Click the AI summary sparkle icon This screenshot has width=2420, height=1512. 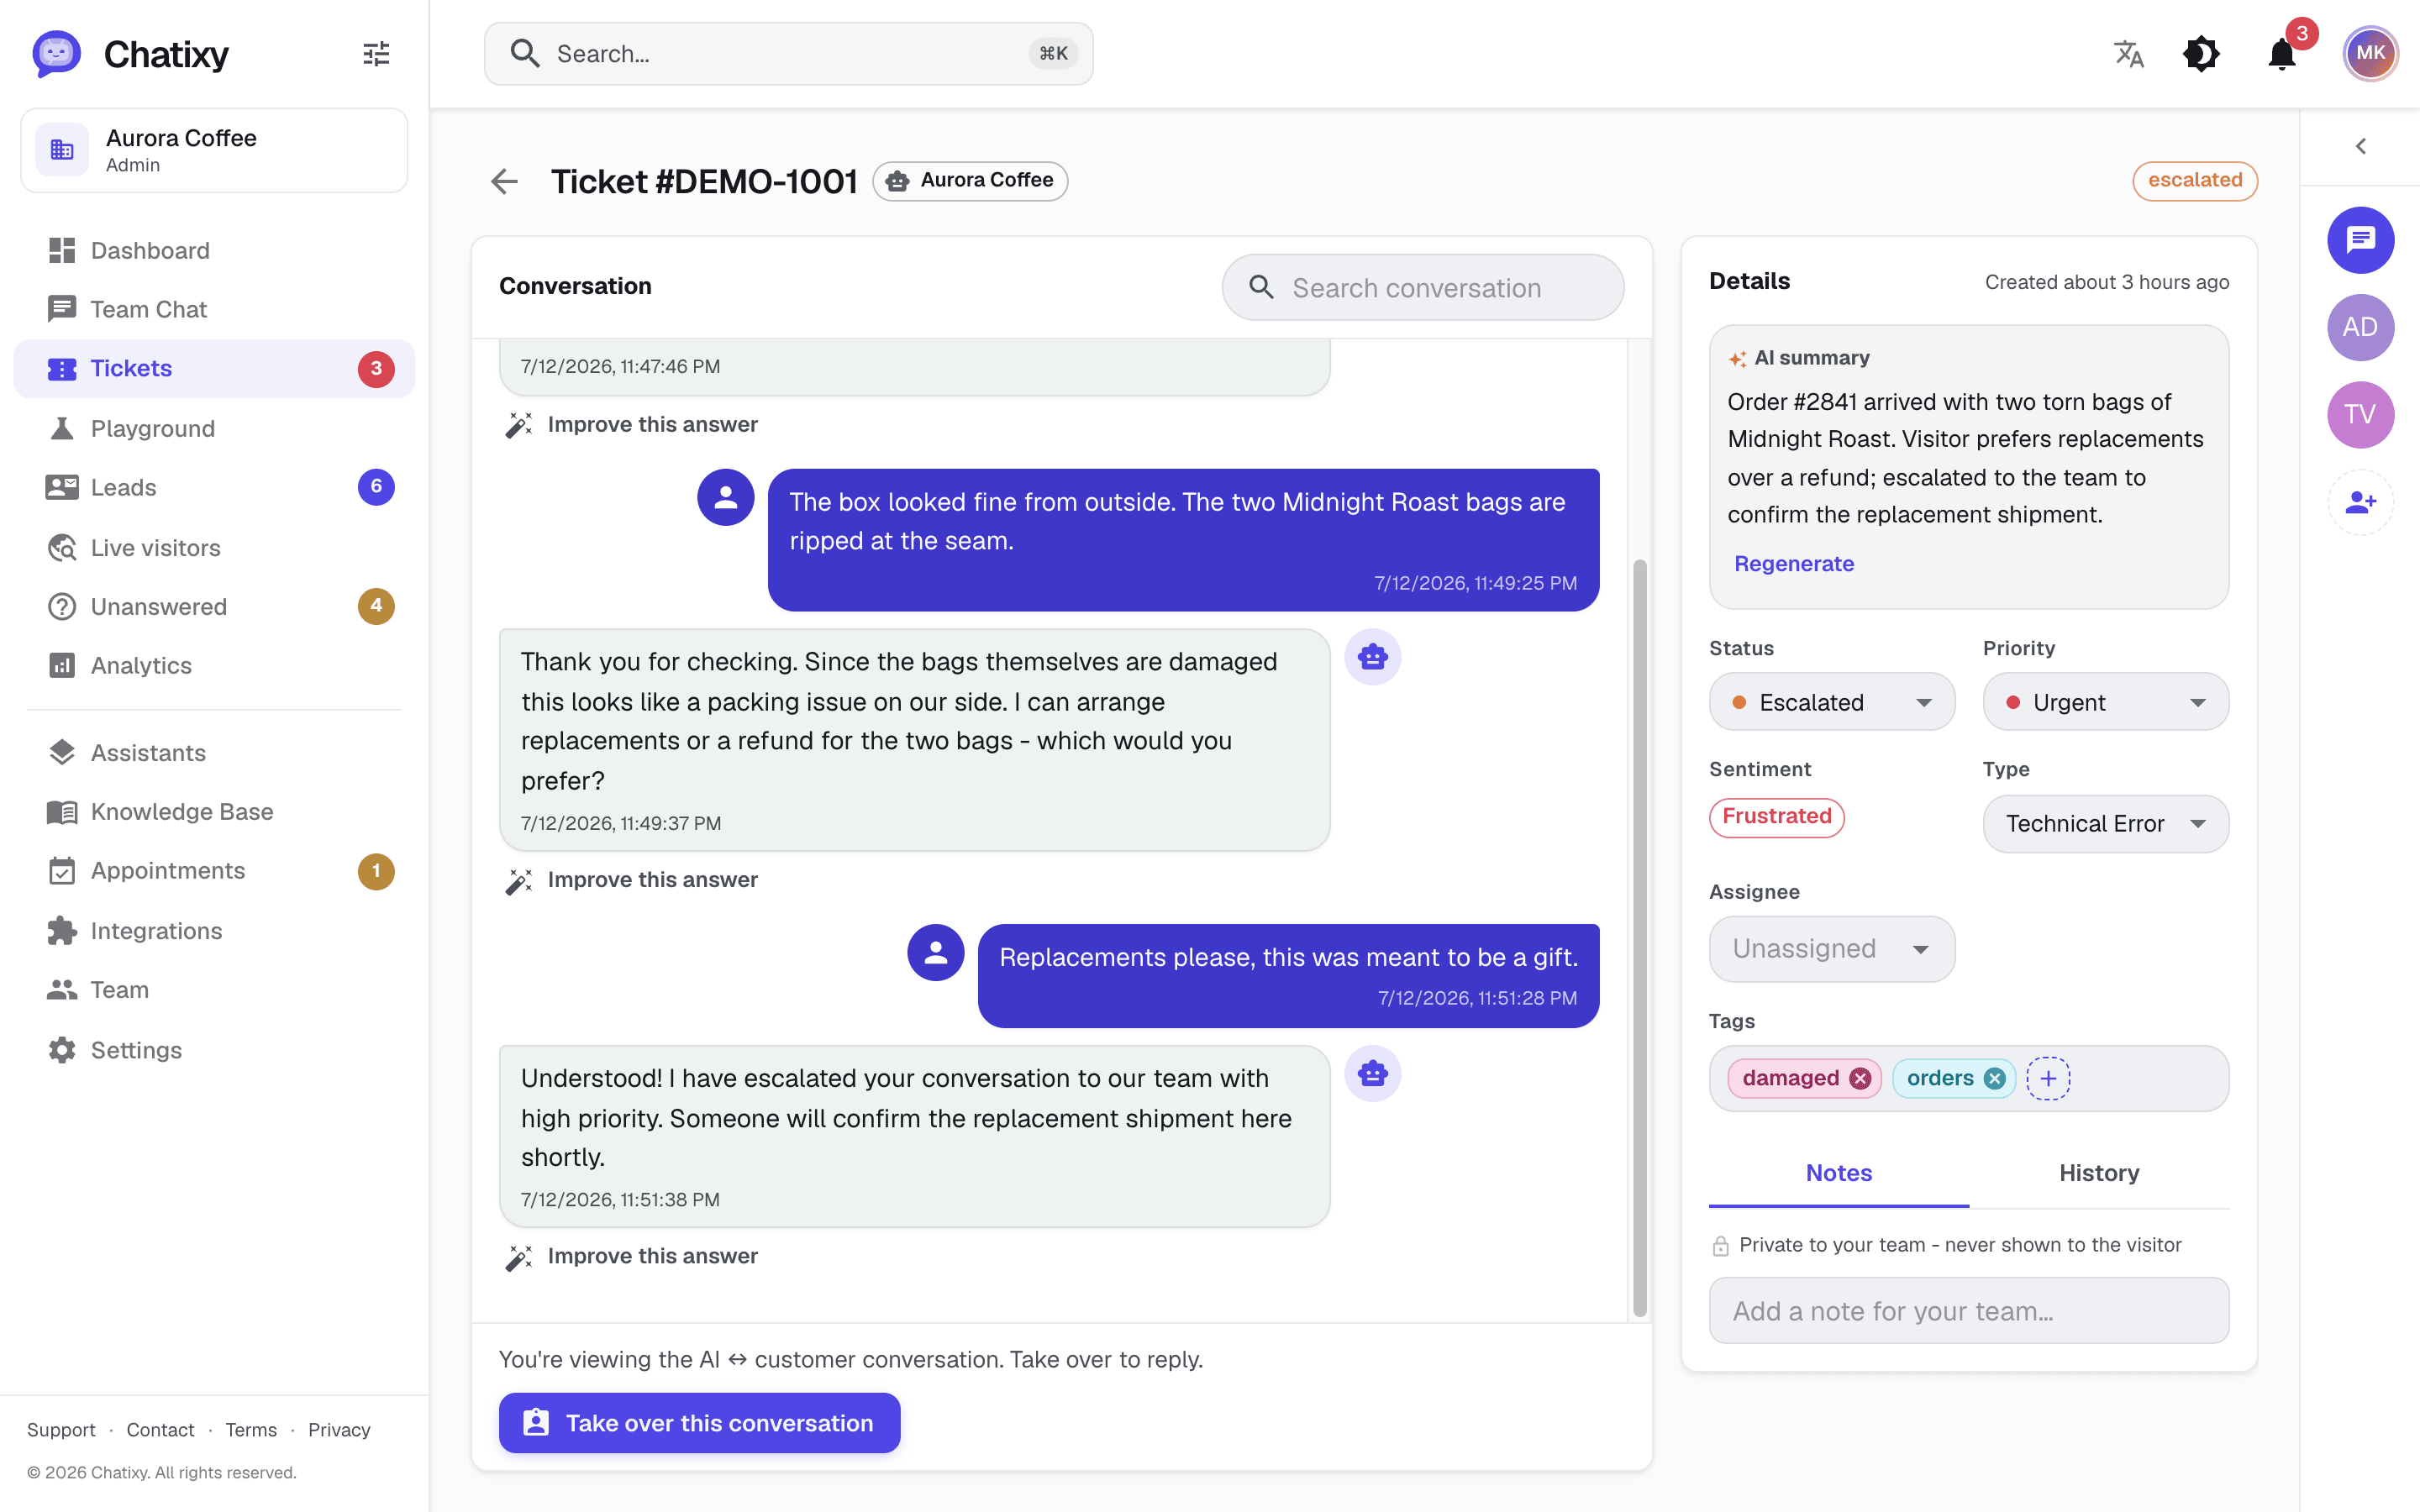click(1737, 359)
